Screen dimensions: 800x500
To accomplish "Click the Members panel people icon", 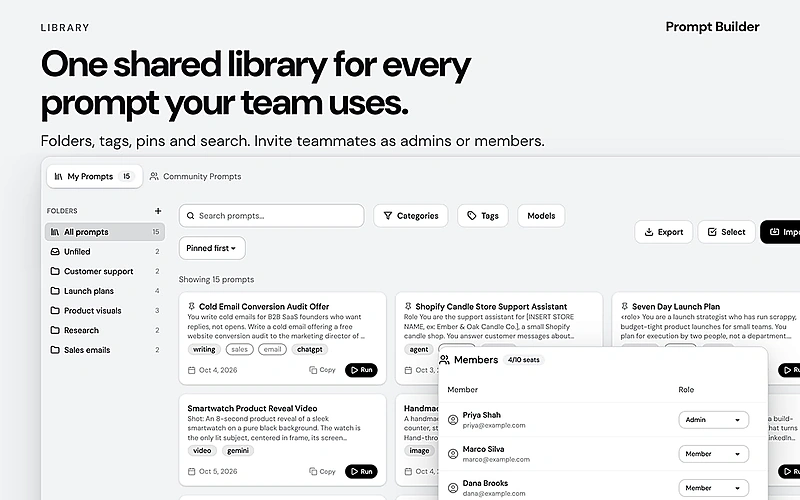I will [x=444, y=360].
